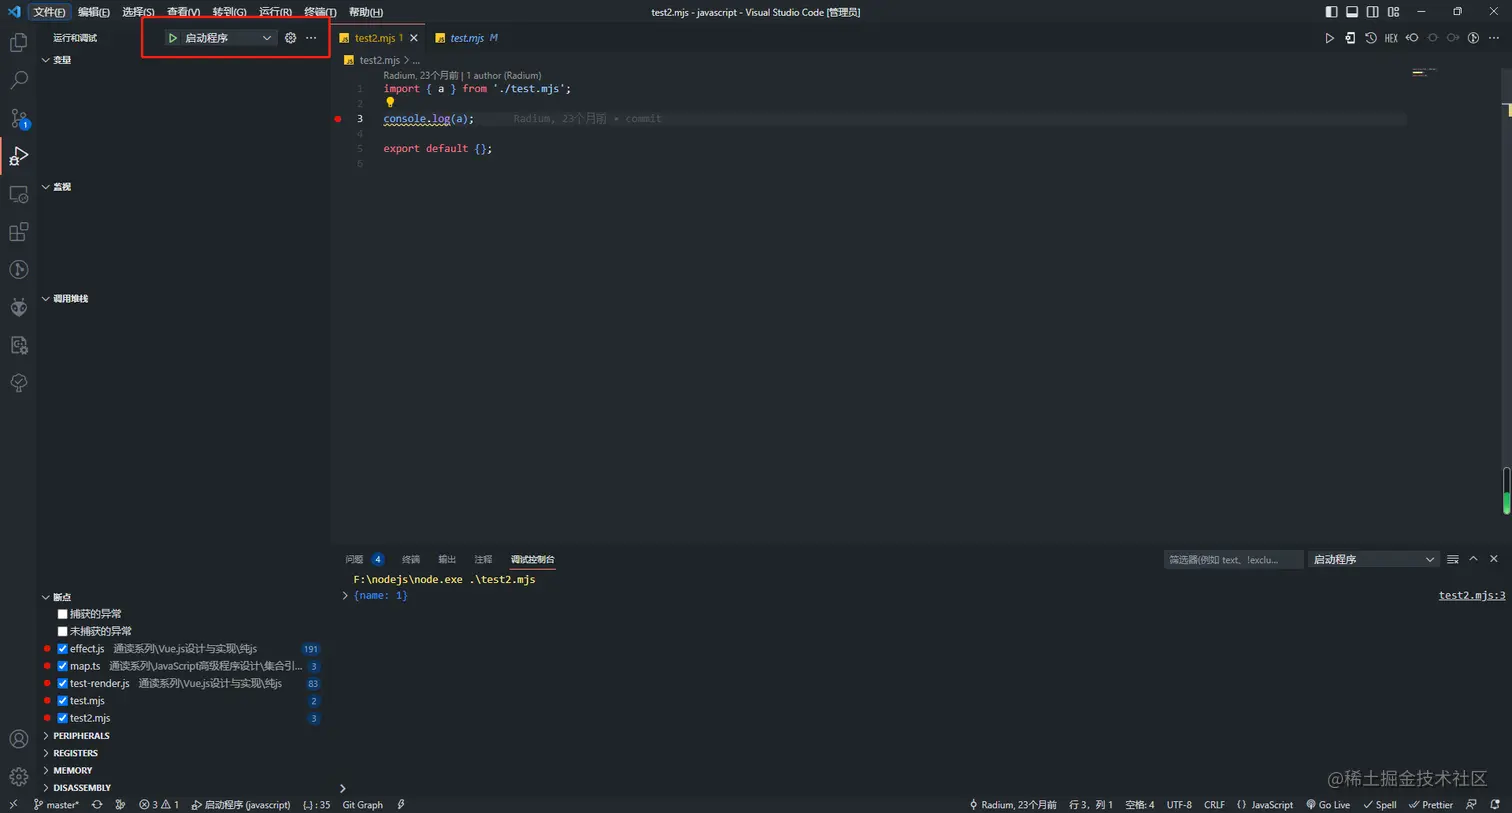Open the Search view in activity bar
Screen dimensions: 1512x813
[18, 80]
